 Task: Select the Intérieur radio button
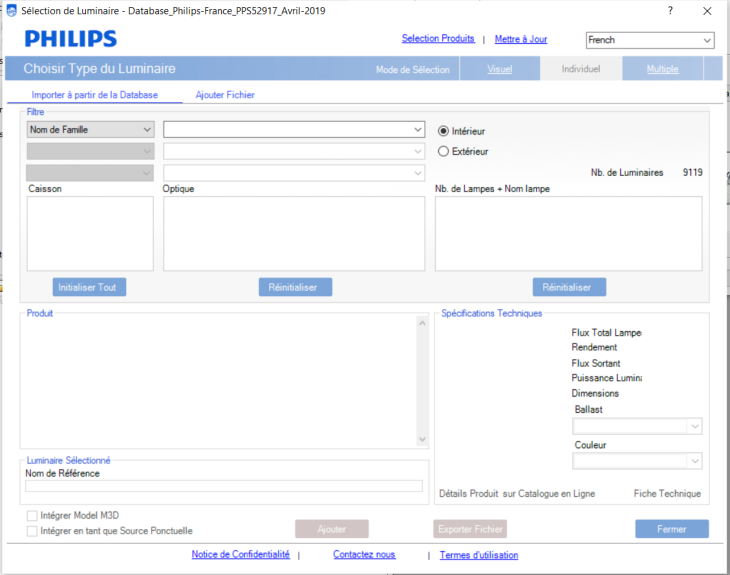pos(444,131)
